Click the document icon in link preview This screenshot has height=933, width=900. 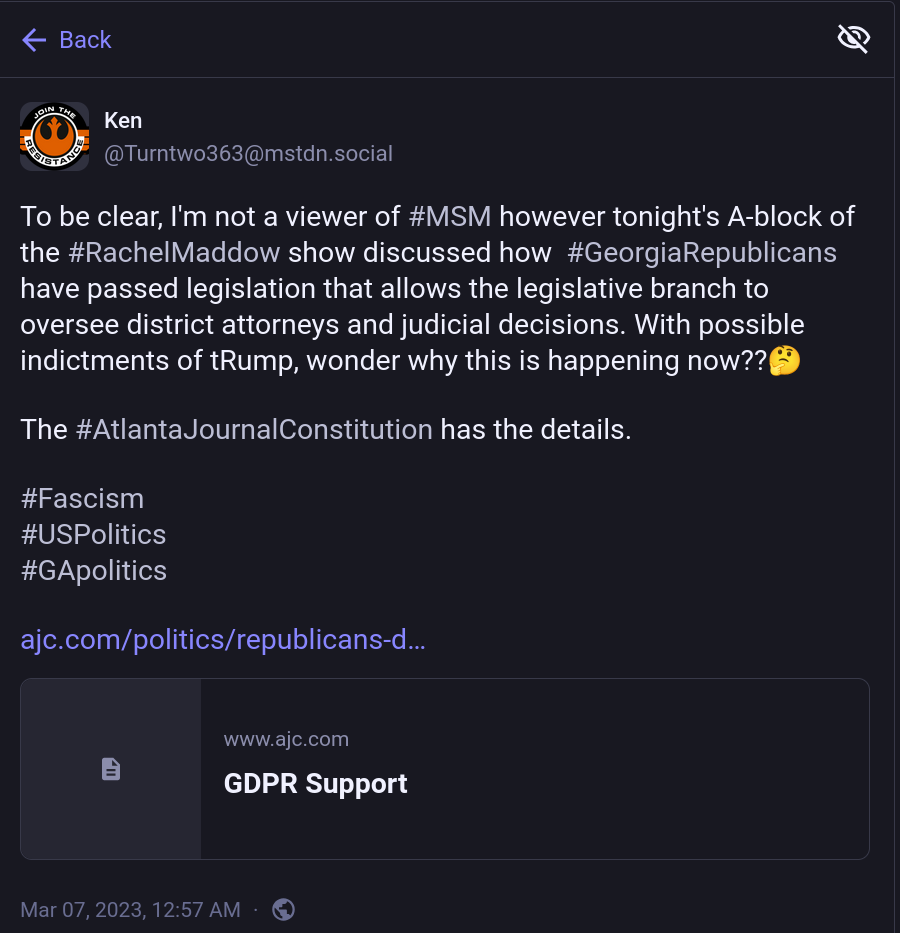[x=111, y=769]
